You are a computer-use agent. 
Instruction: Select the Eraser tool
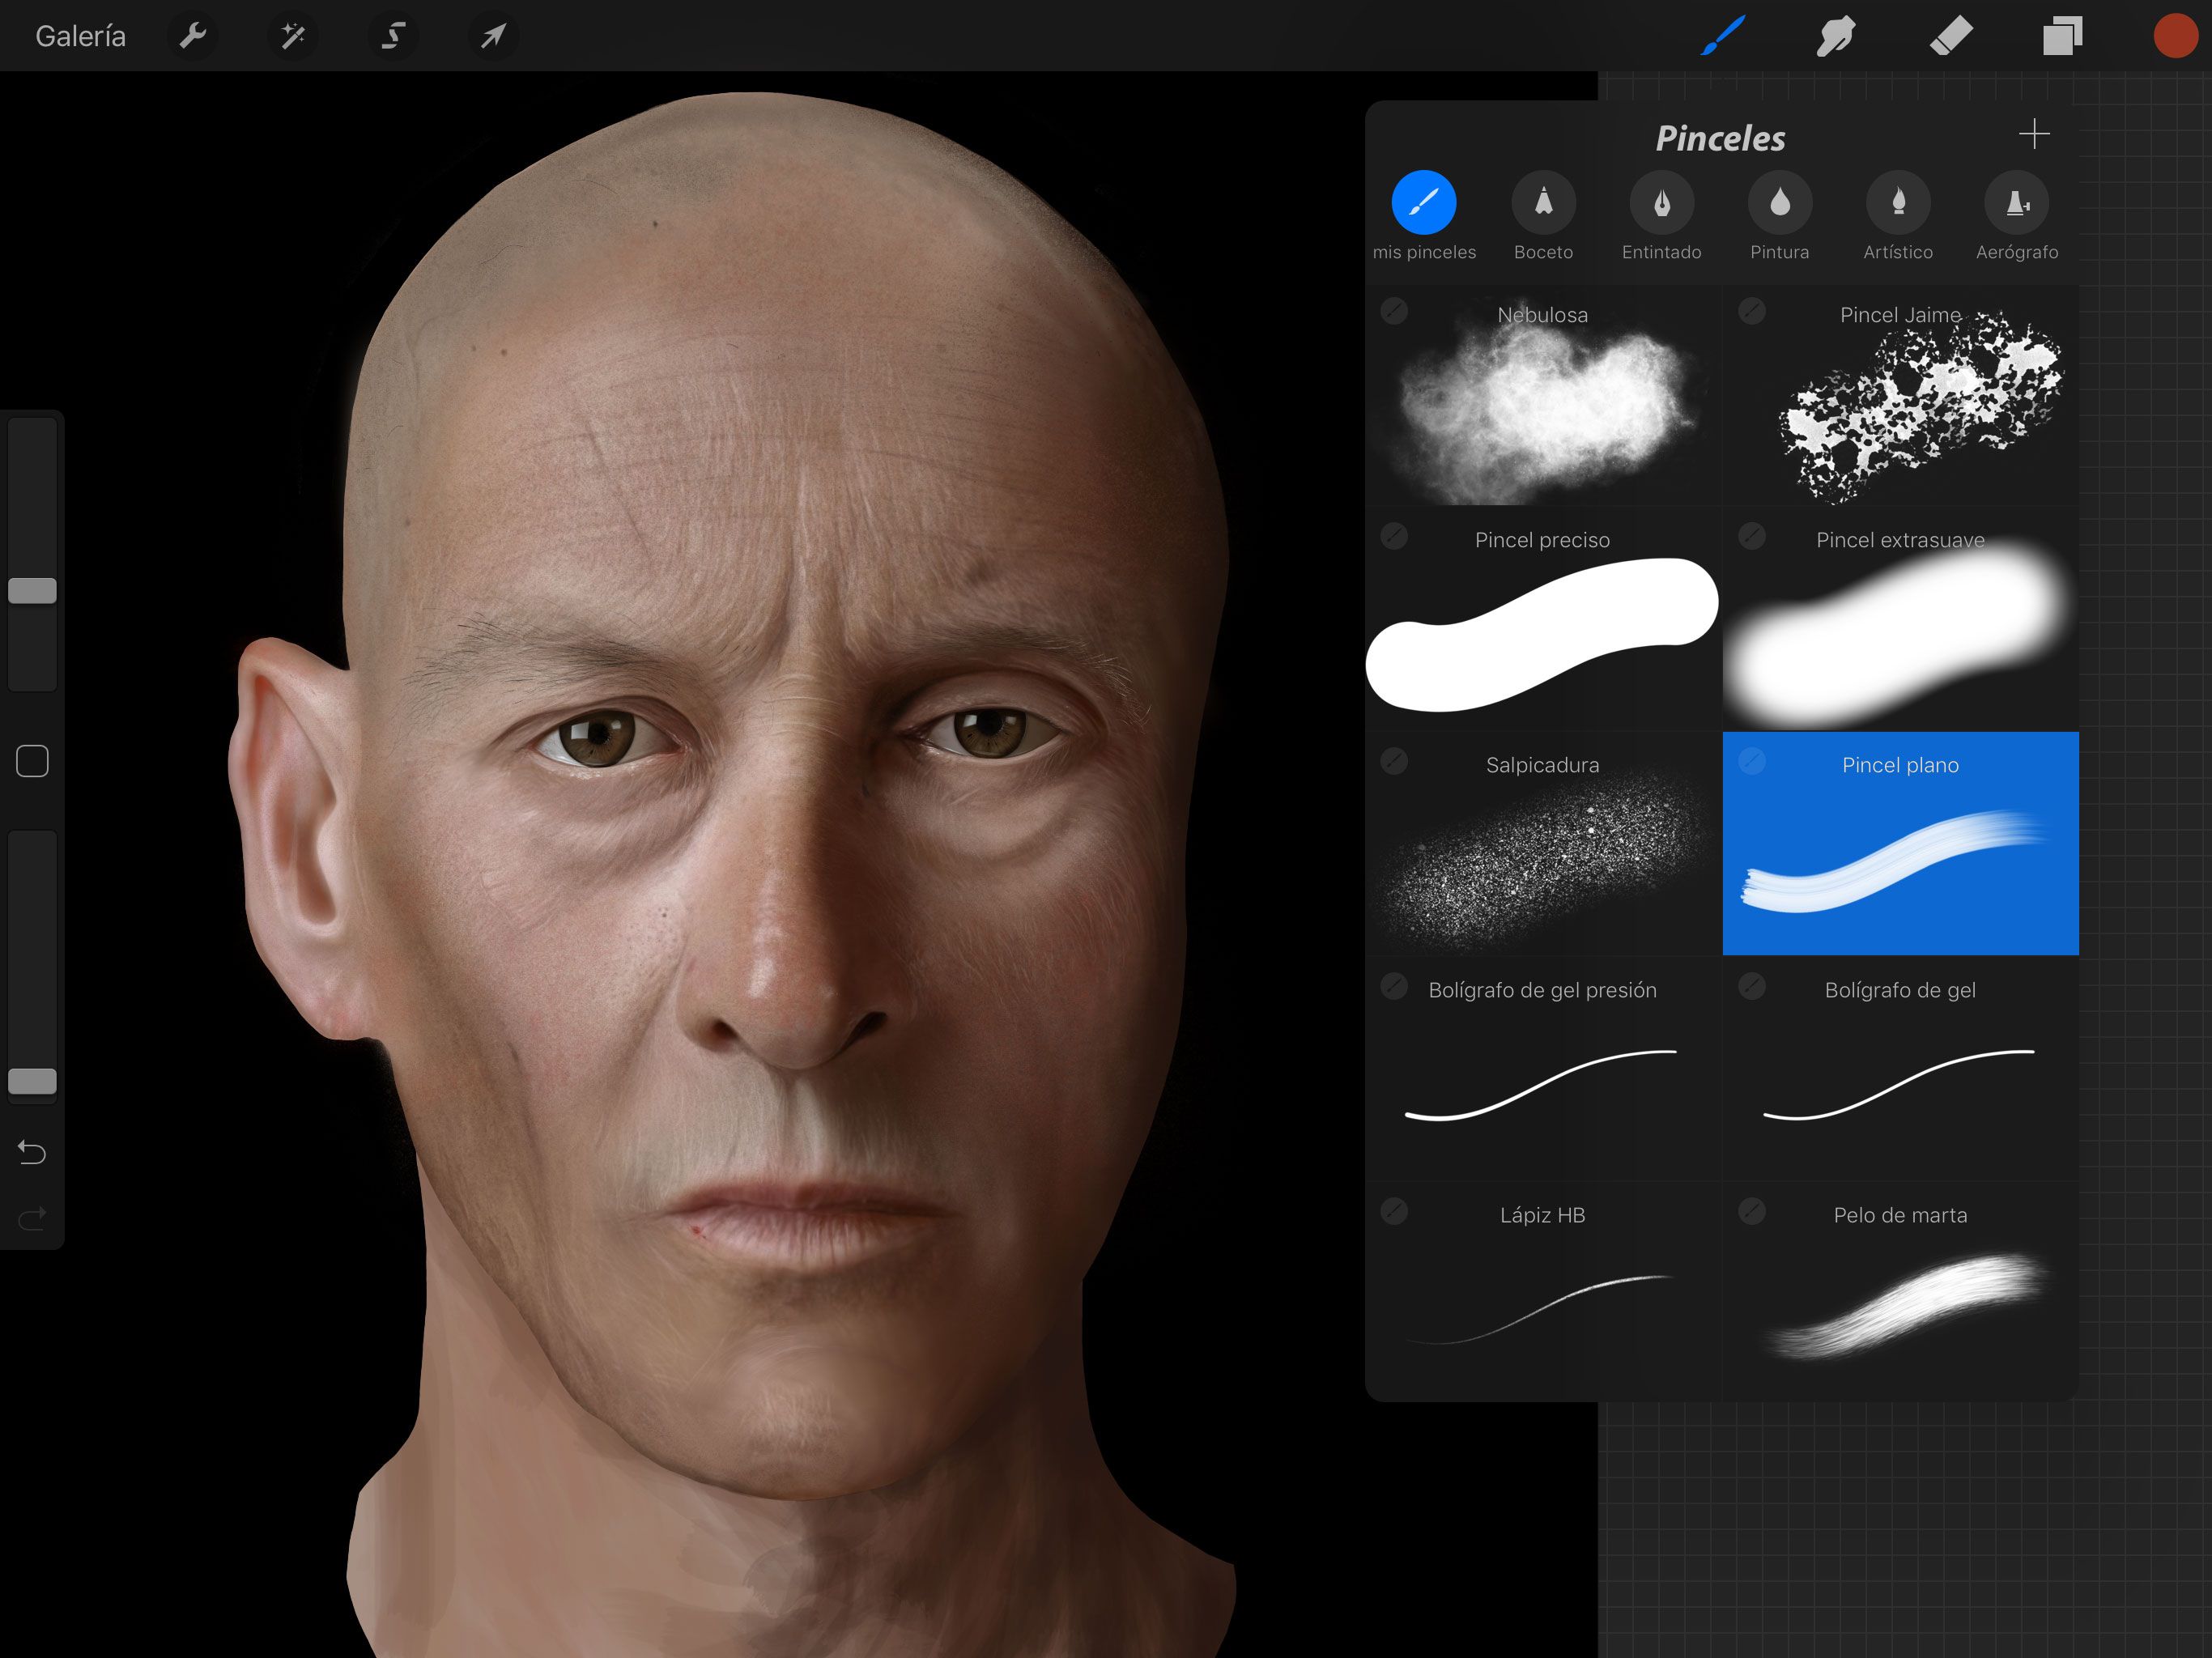(1950, 36)
